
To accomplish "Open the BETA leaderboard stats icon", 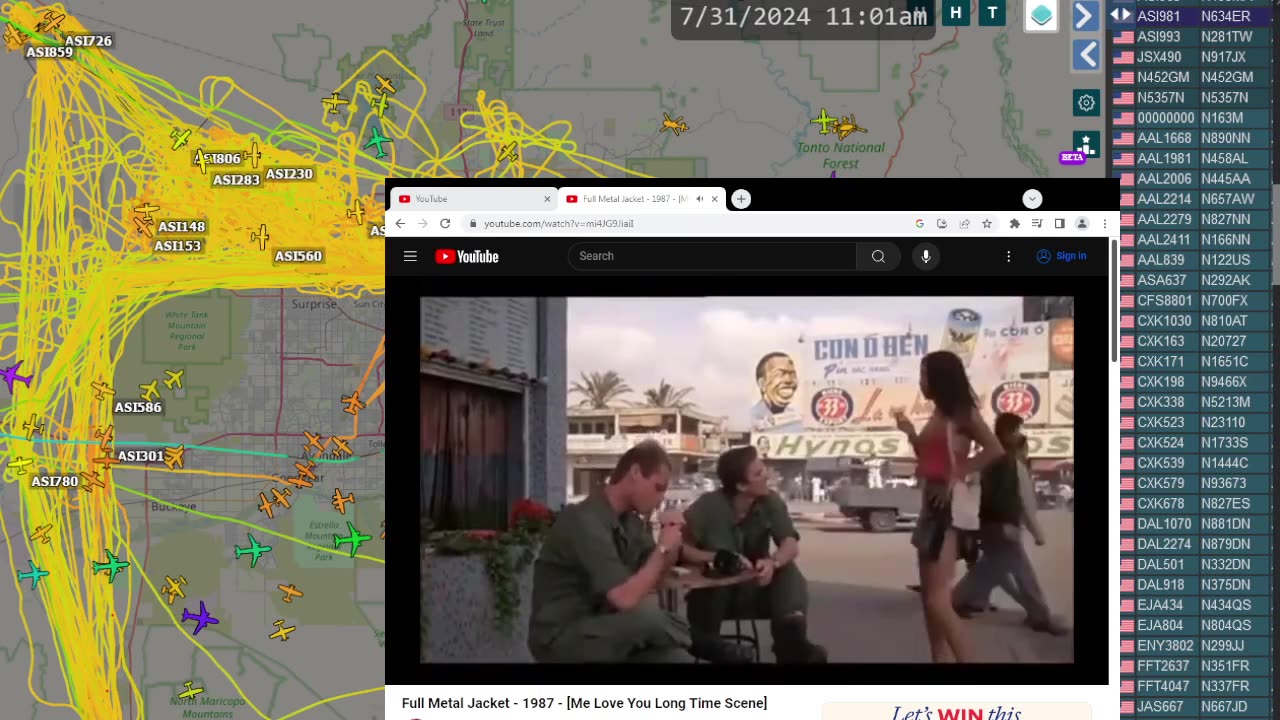I will pos(1086,146).
